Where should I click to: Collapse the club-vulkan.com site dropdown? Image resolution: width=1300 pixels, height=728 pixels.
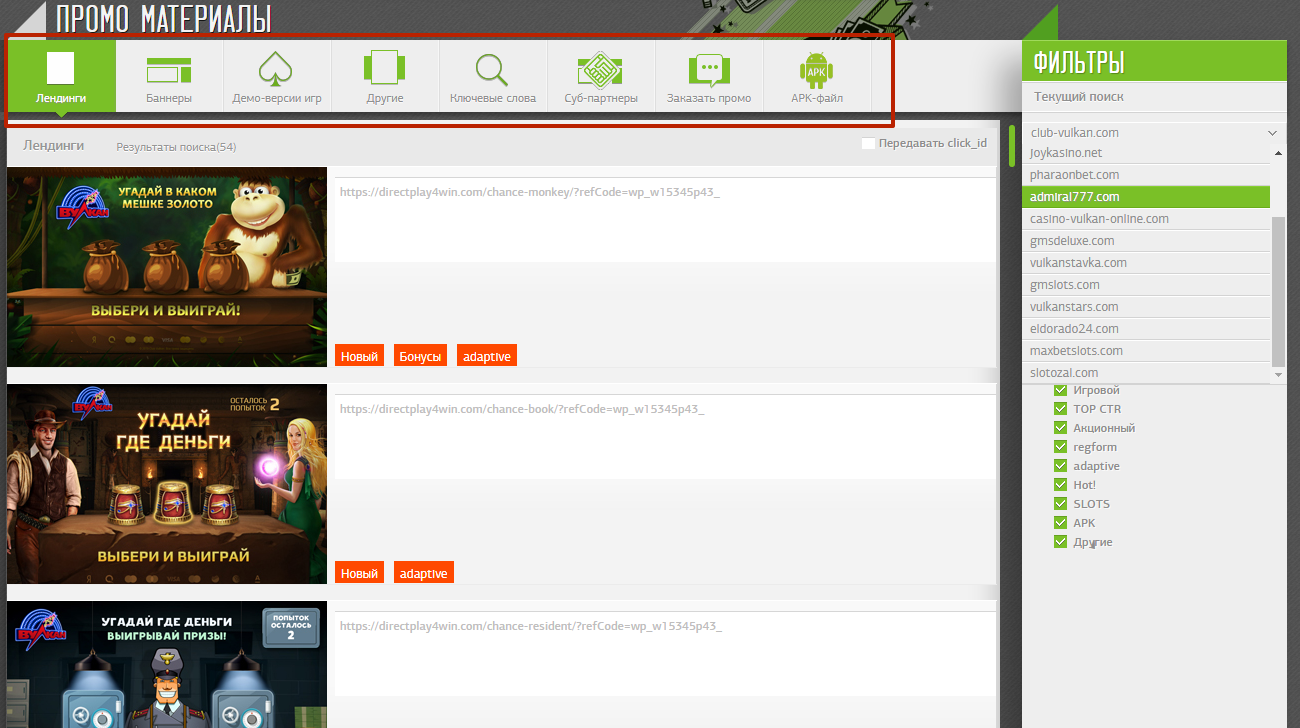click(1153, 132)
